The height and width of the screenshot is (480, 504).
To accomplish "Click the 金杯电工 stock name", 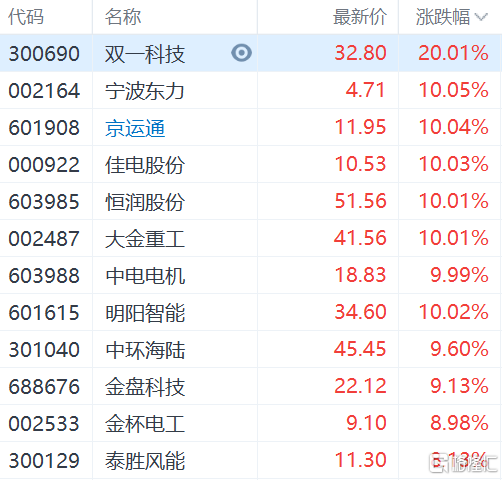I will 145,424.
